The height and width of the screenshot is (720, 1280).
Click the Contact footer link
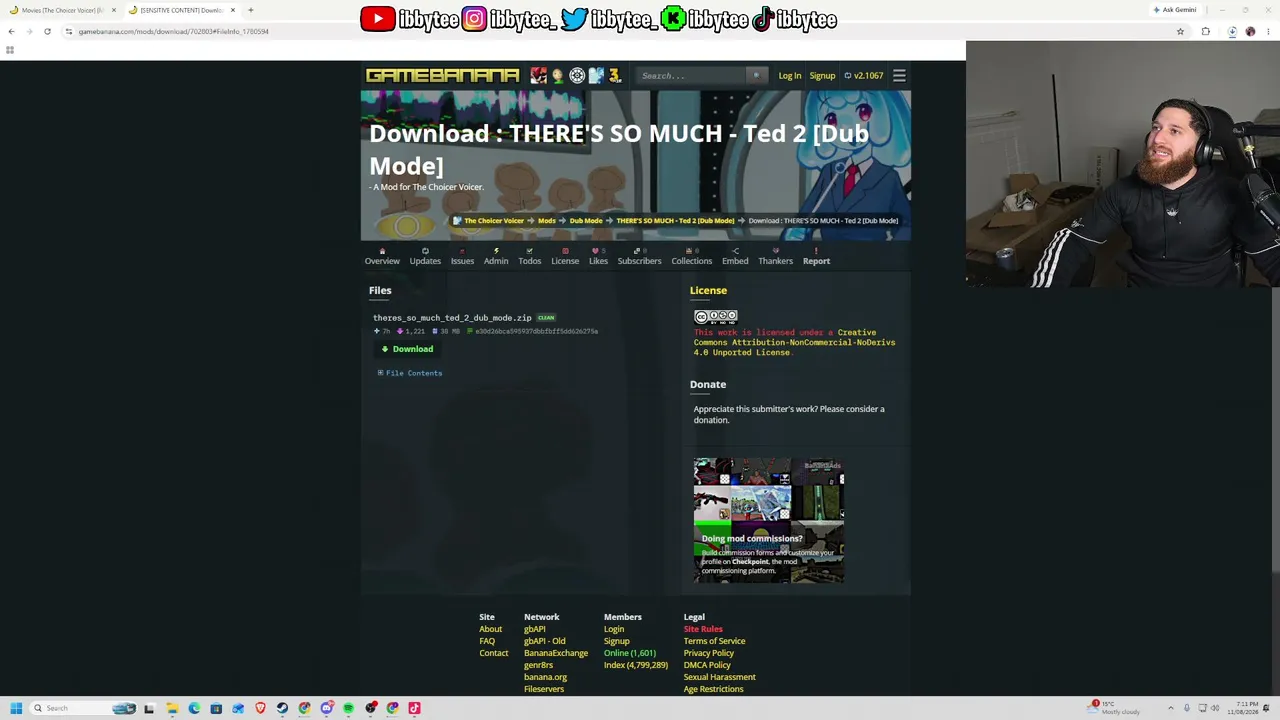(494, 653)
